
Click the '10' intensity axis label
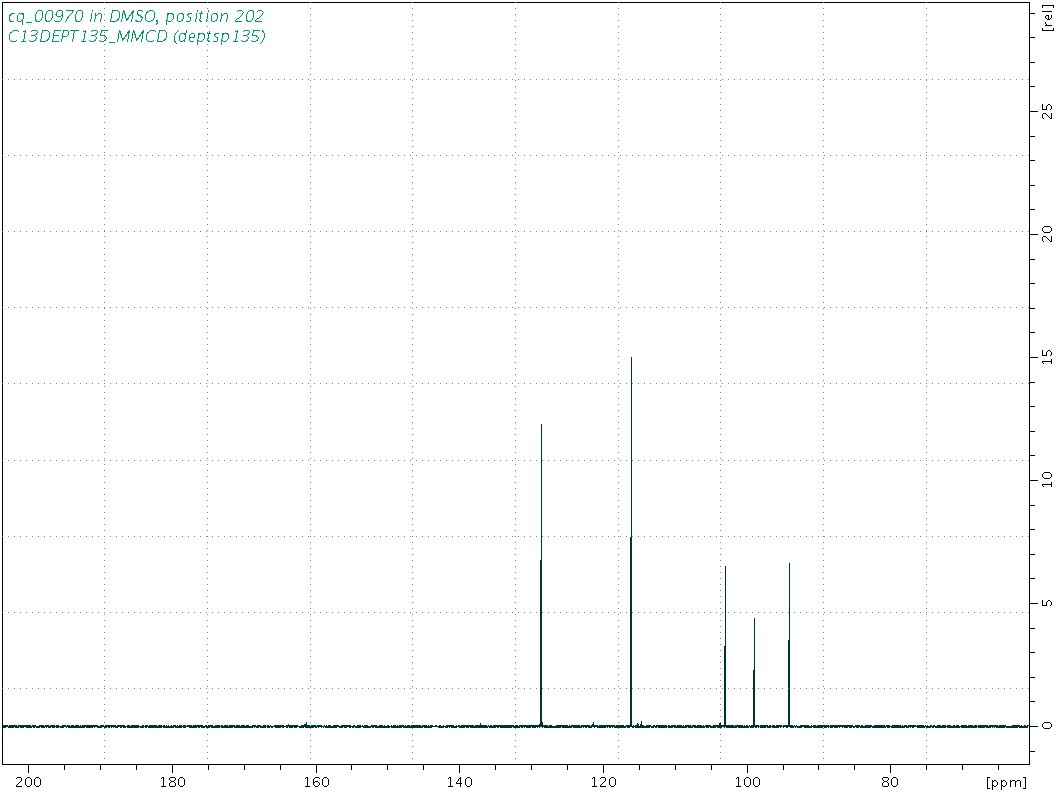point(1047,479)
